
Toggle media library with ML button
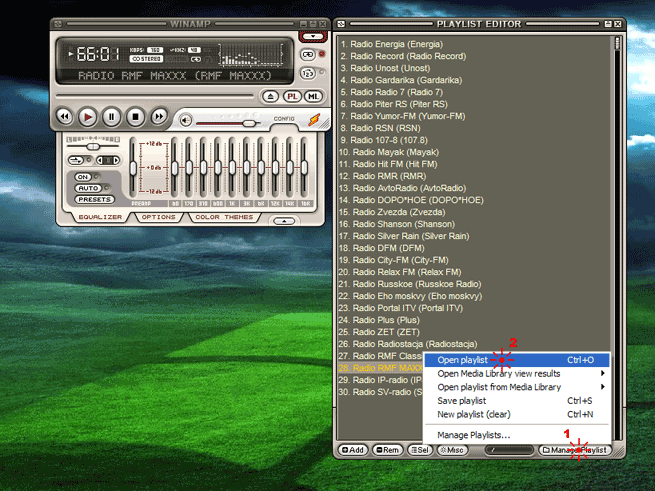313,97
